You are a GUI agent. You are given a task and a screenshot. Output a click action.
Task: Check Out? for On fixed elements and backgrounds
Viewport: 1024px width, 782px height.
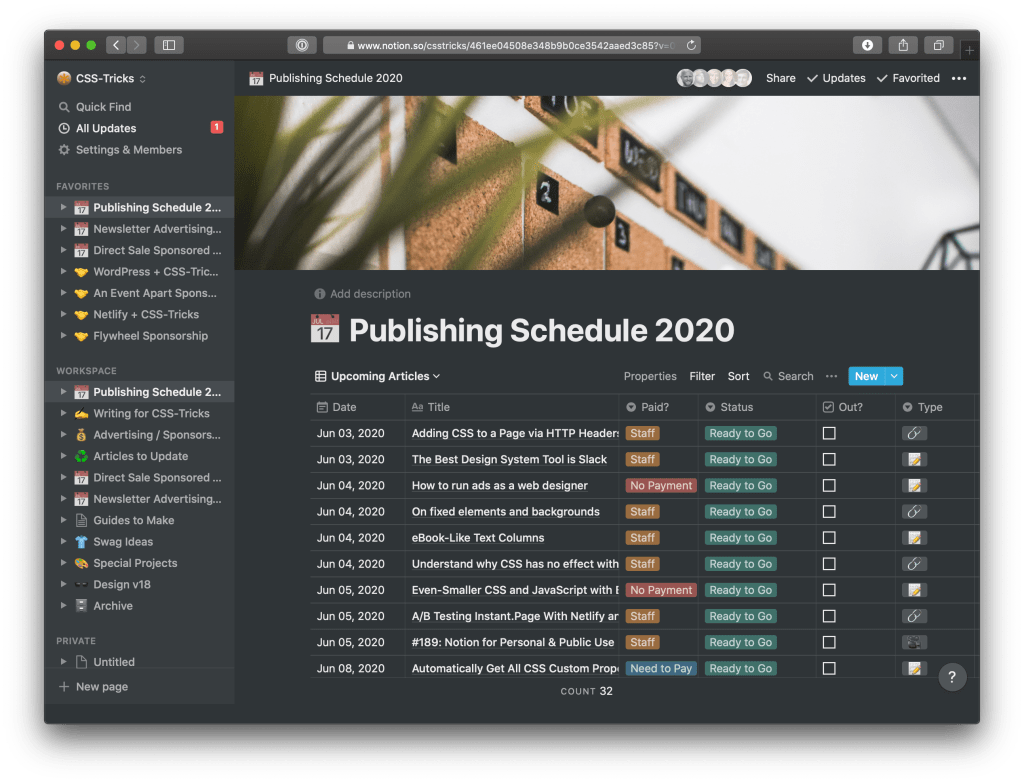click(829, 512)
